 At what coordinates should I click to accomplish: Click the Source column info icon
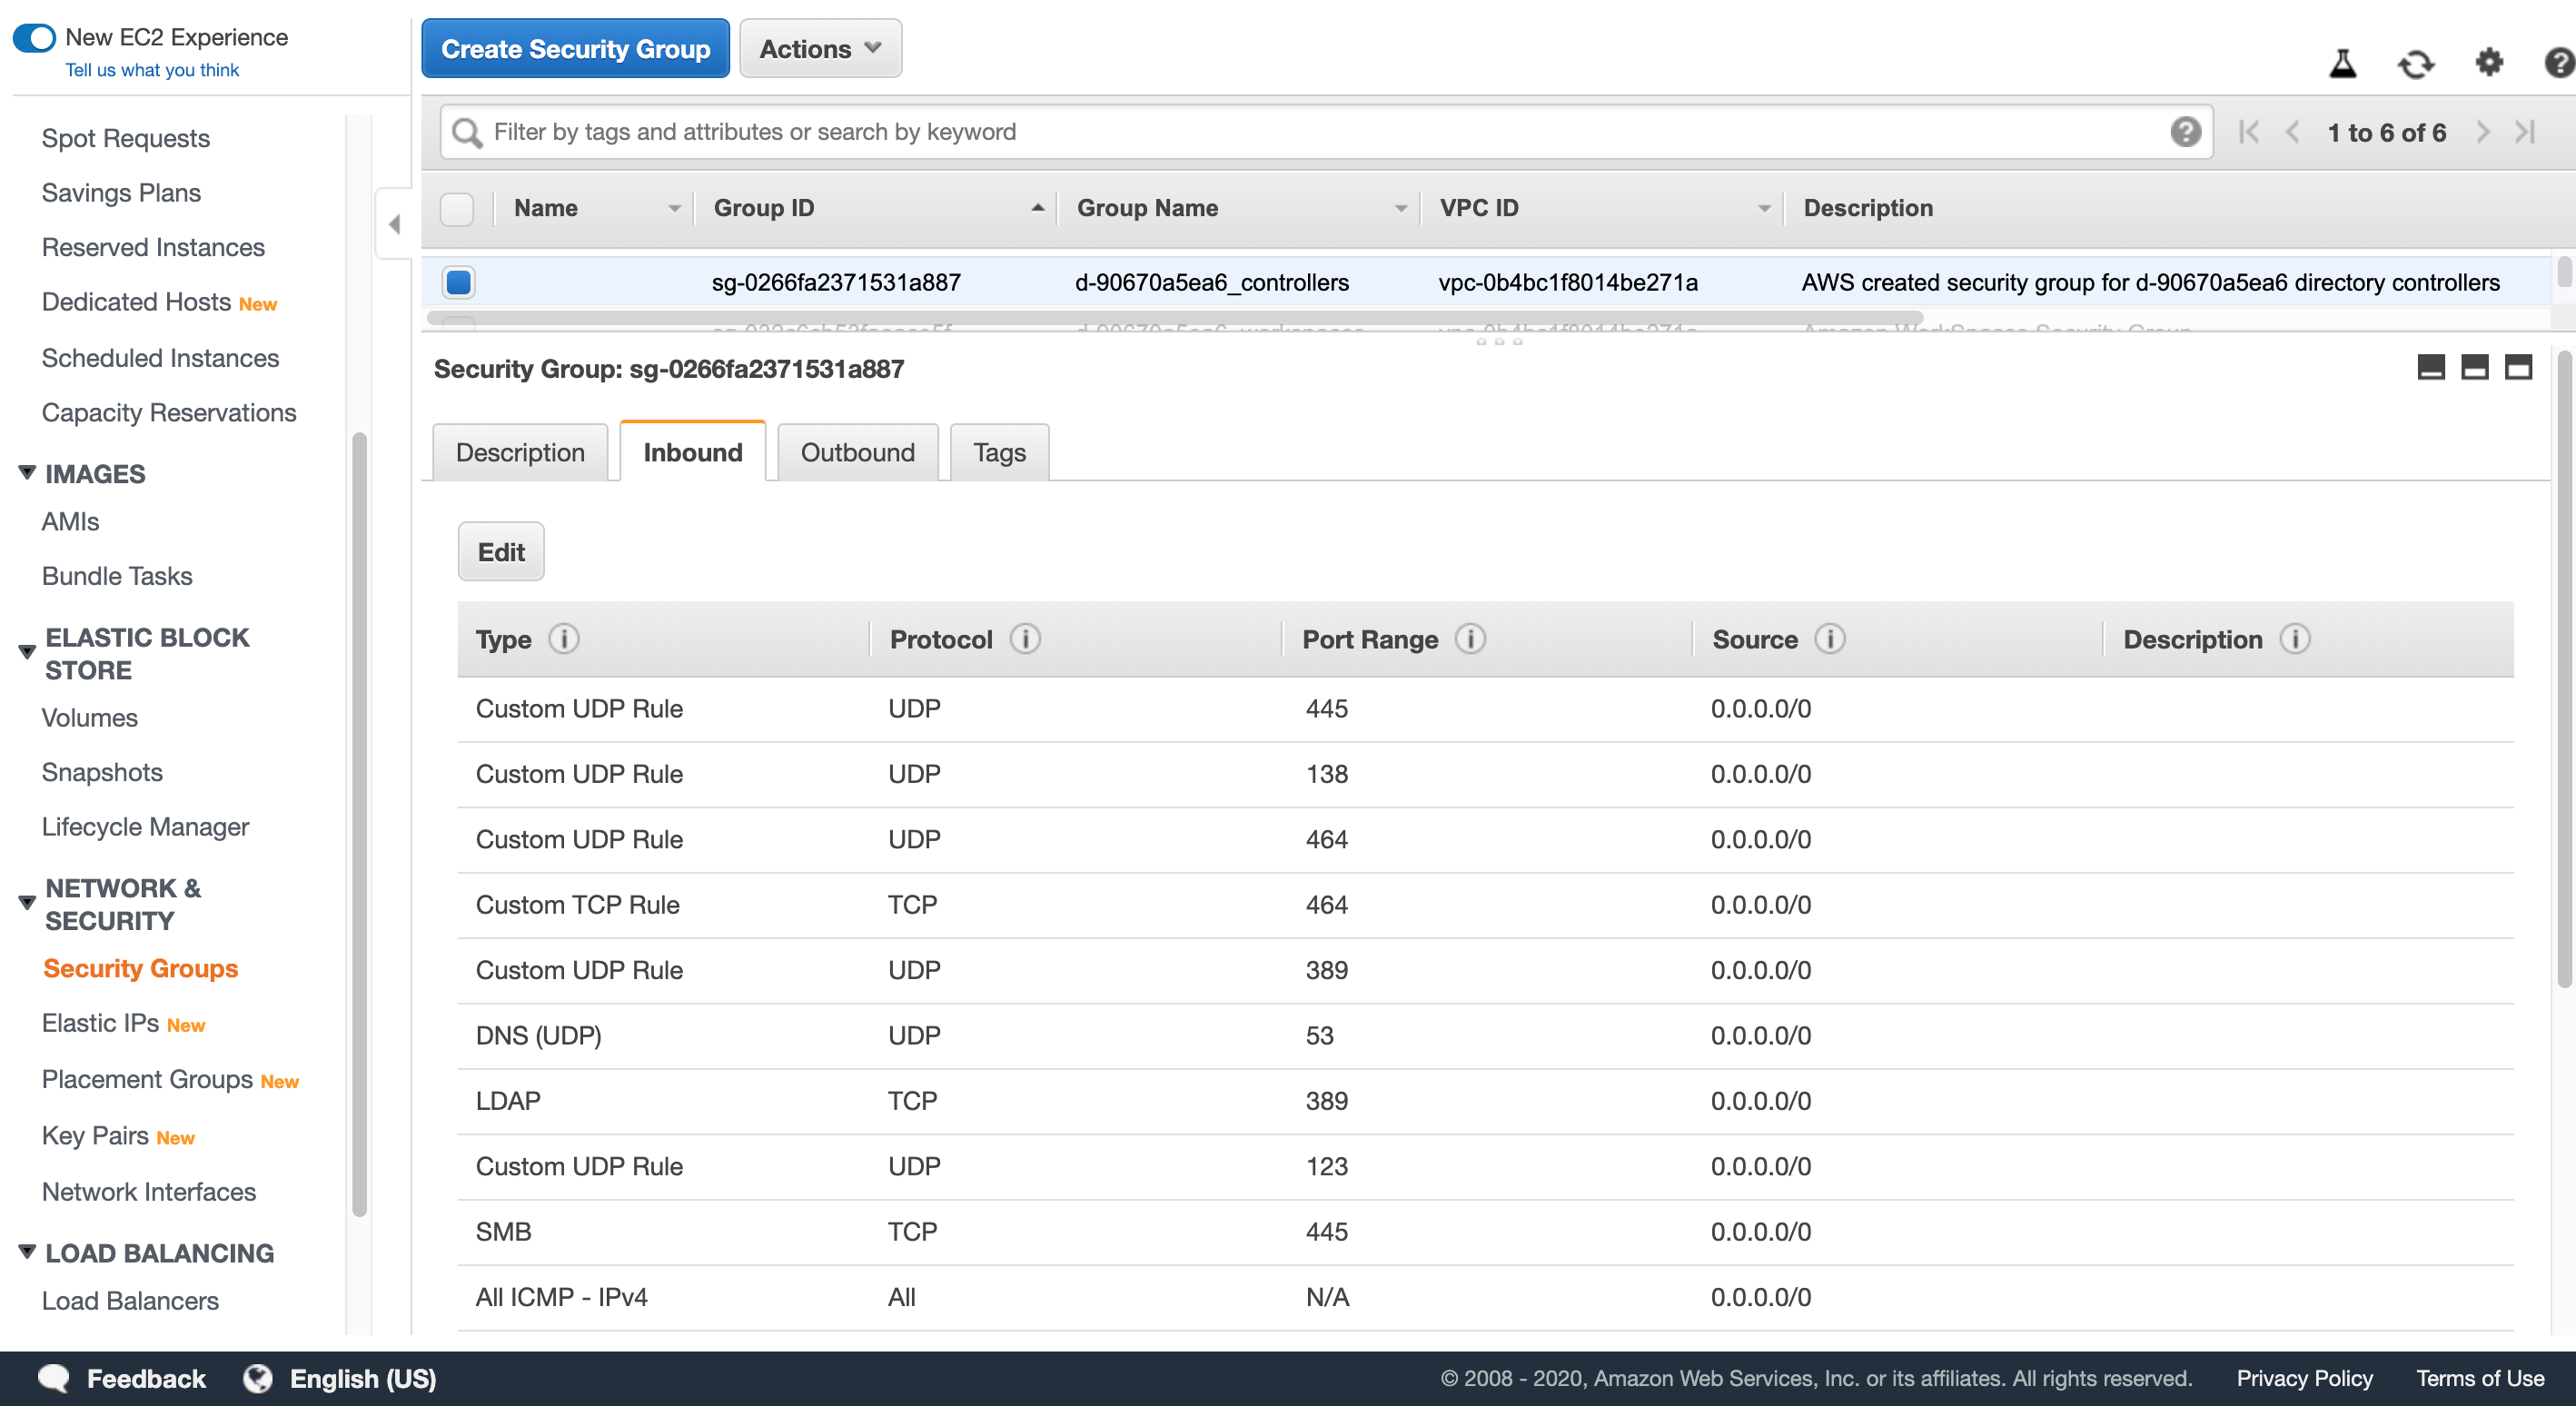coord(1829,639)
